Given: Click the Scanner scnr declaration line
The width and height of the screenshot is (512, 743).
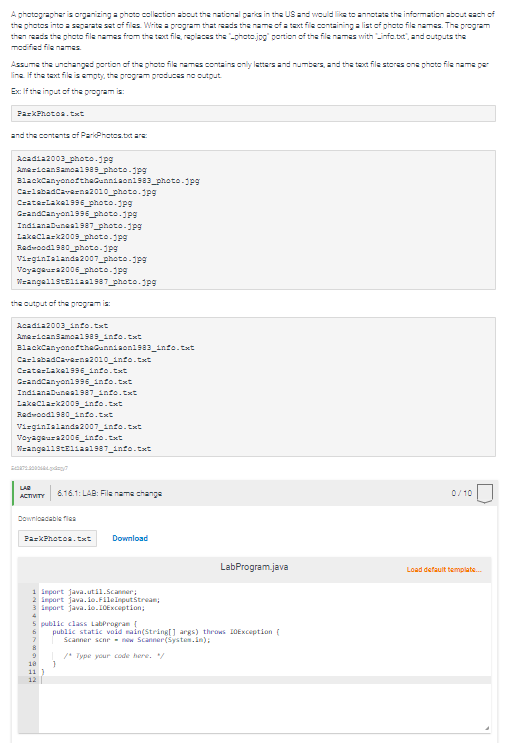Looking at the screenshot, I should click(137, 640).
